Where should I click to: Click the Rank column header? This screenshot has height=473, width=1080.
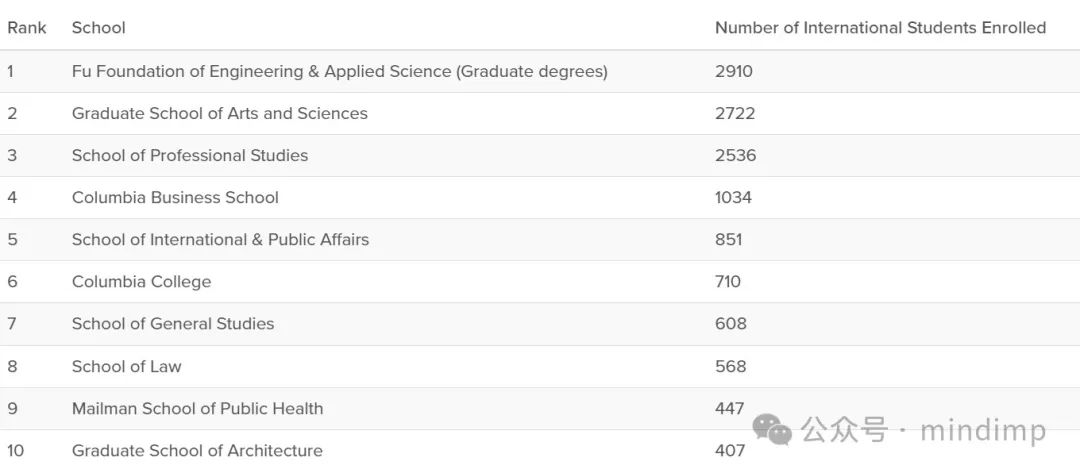27,28
